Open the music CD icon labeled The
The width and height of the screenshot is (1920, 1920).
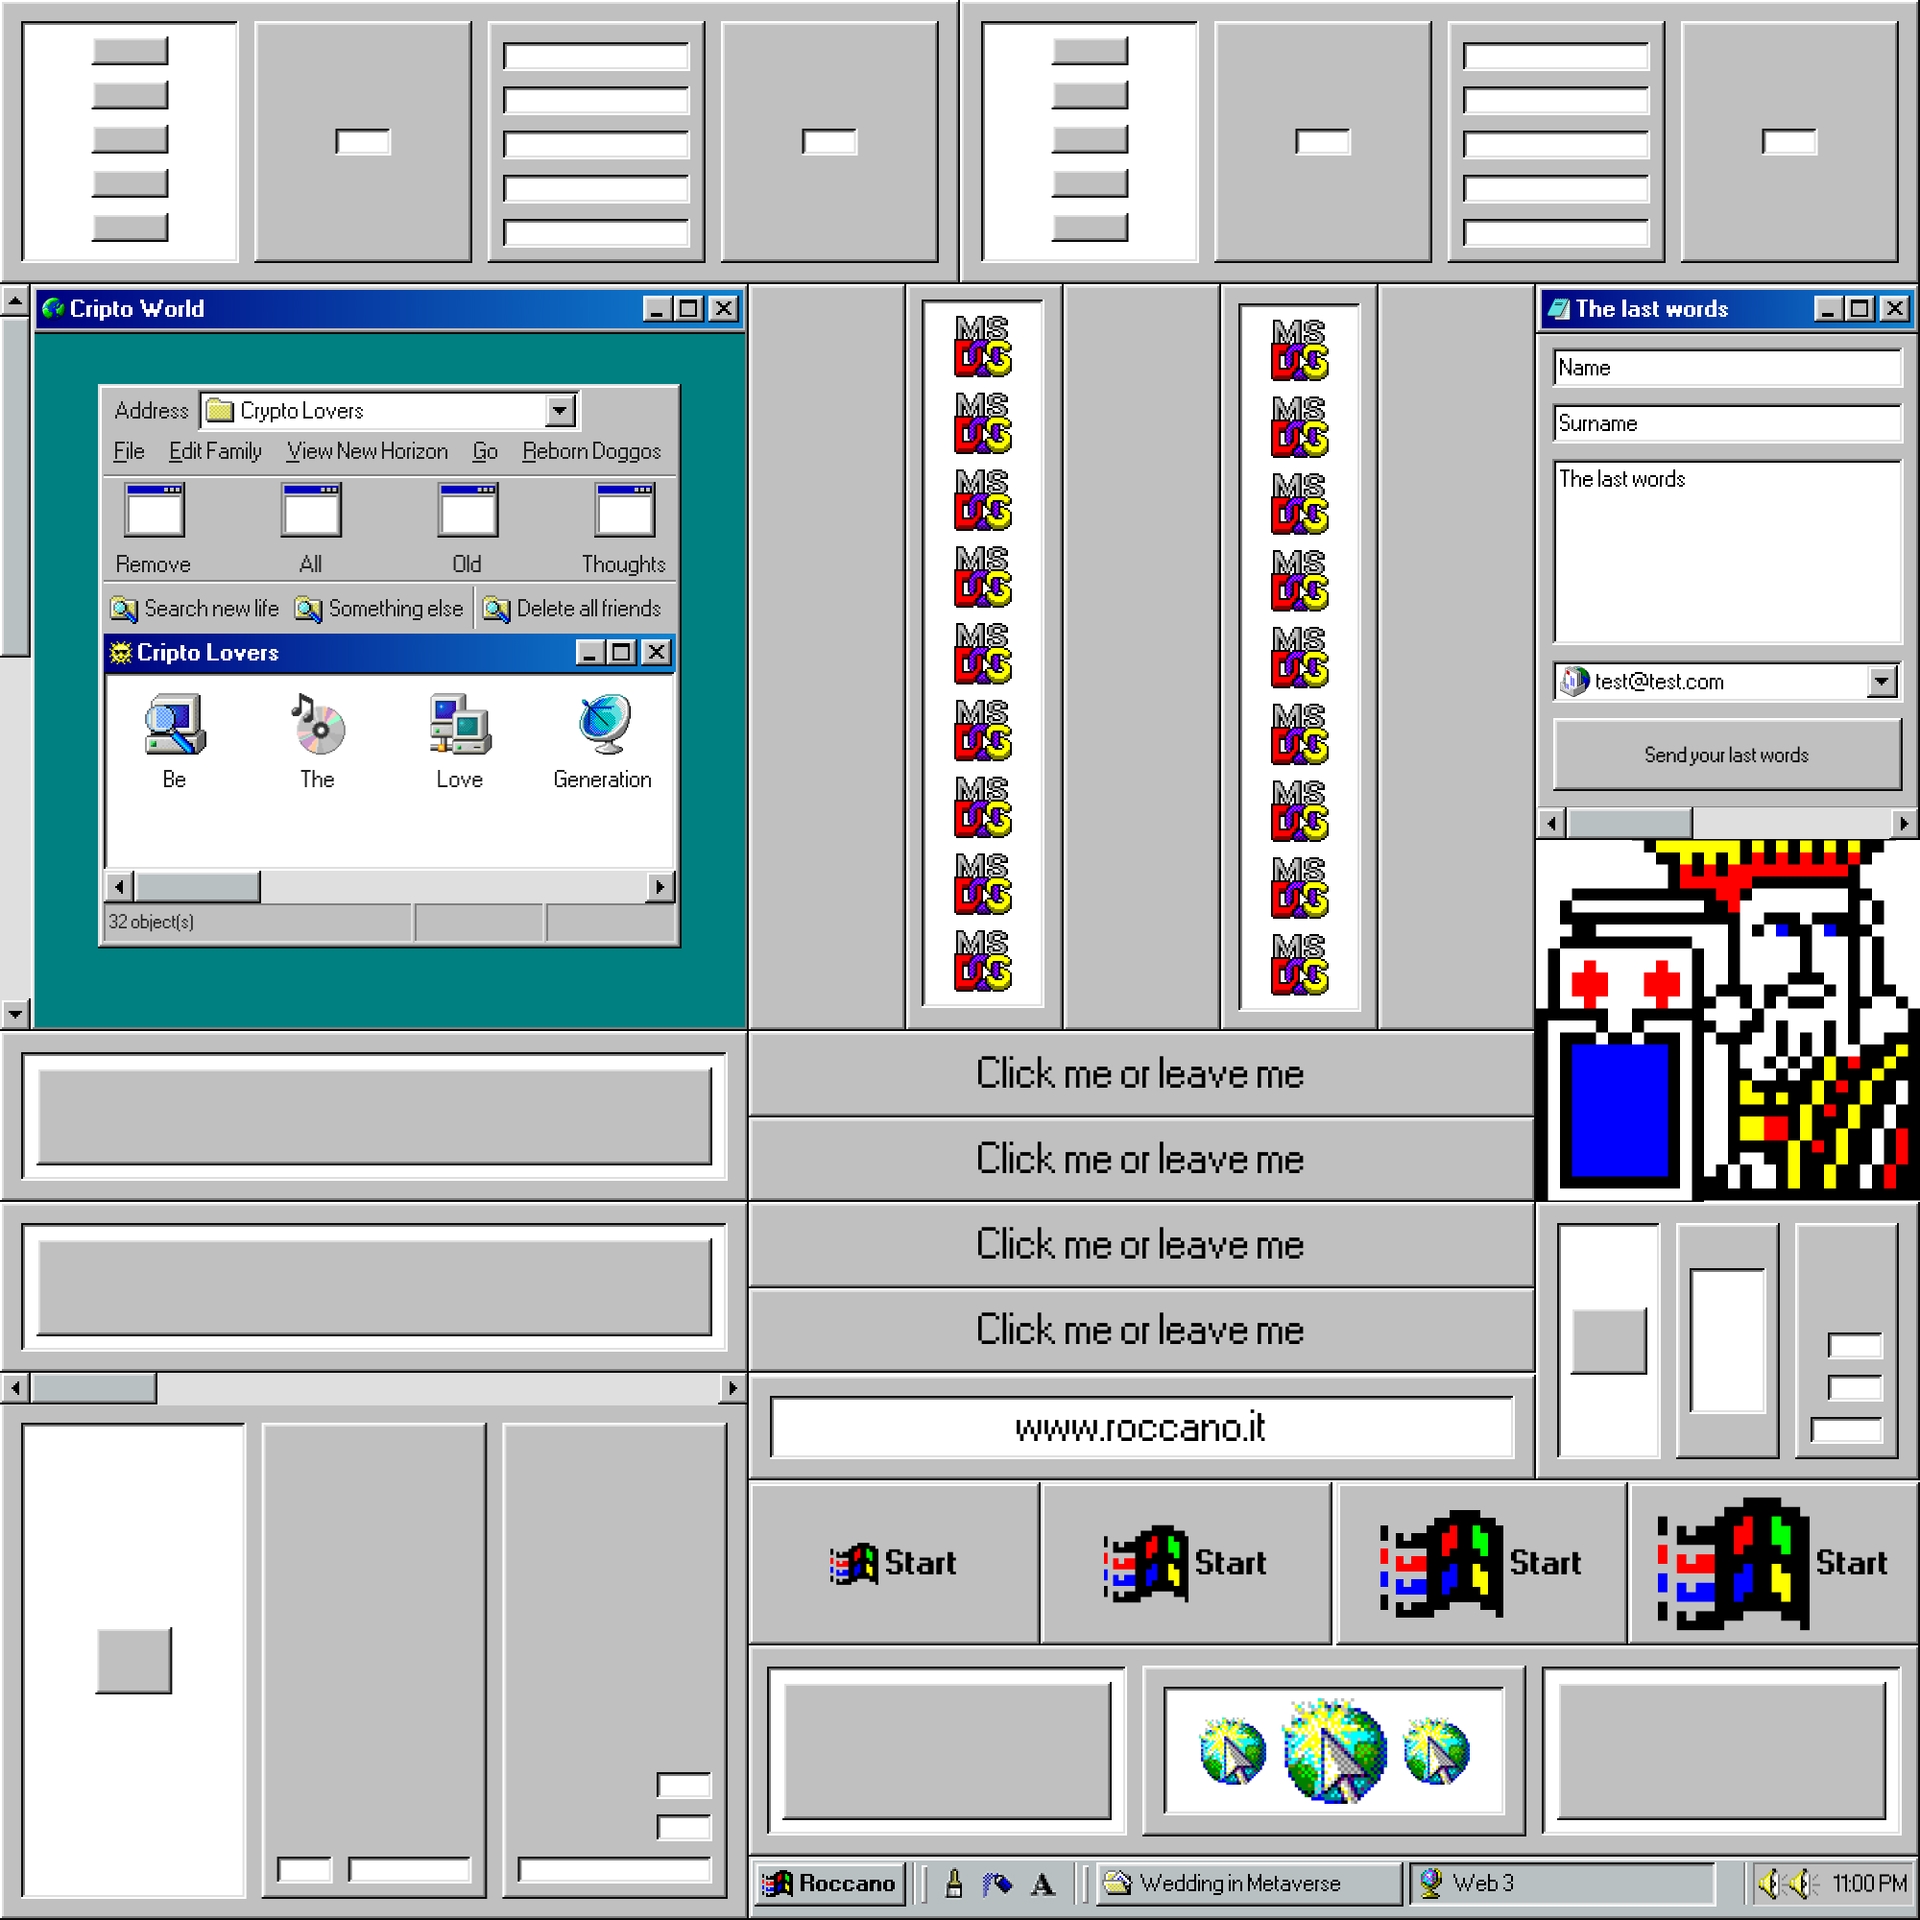(317, 725)
